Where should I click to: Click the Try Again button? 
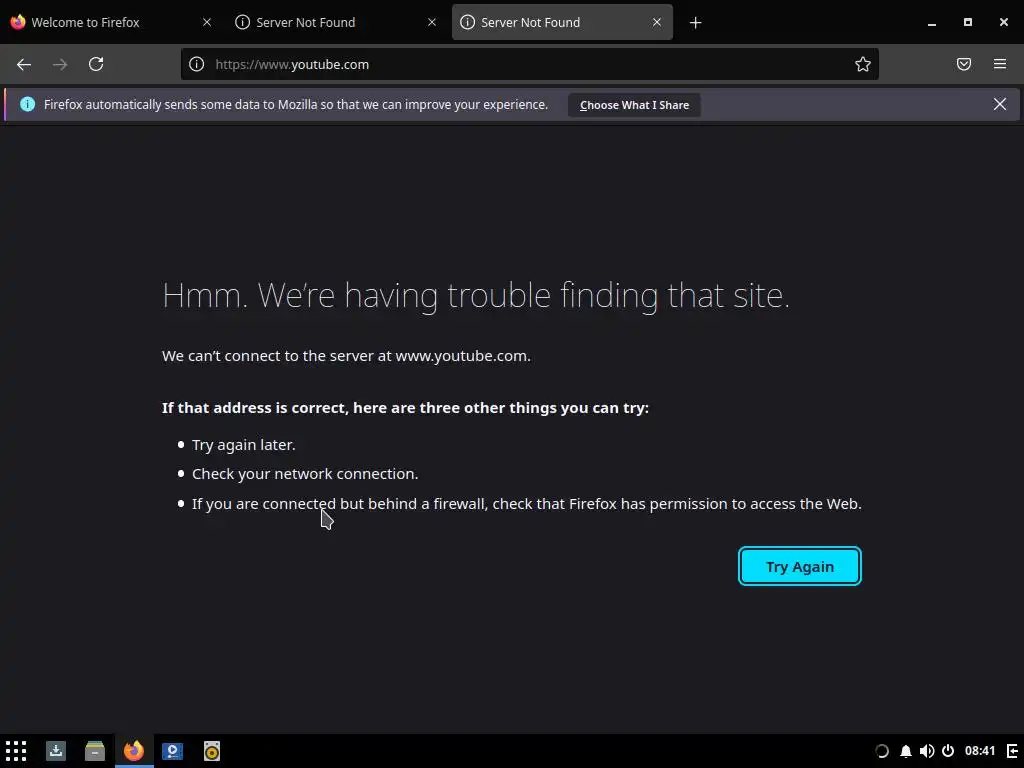click(x=800, y=566)
